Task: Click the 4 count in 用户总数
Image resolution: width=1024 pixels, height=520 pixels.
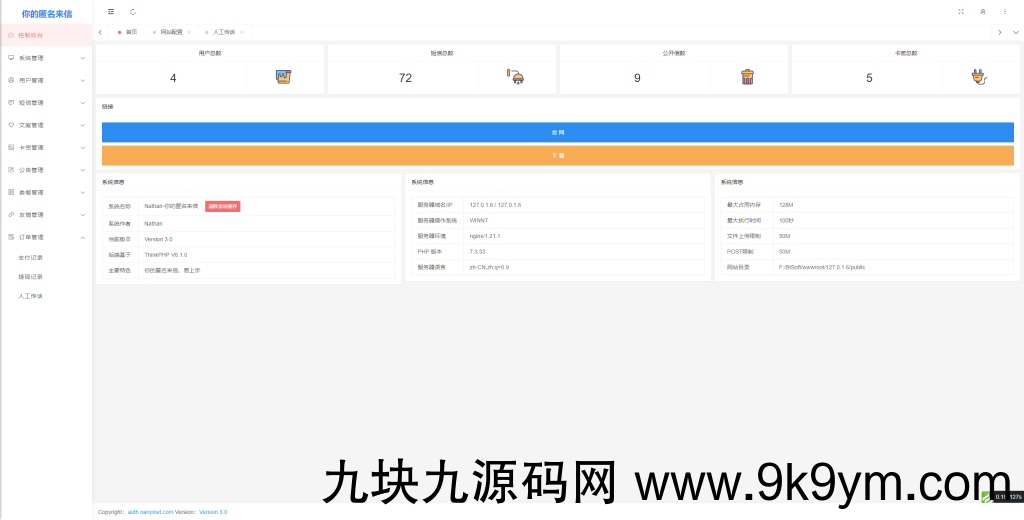Action: click(x=173, y=78)
